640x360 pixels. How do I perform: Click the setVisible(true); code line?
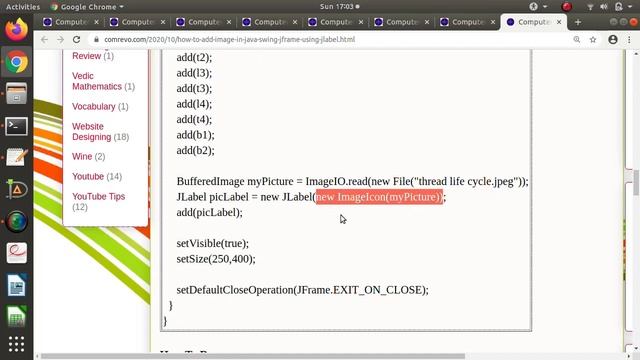point(212,243)
